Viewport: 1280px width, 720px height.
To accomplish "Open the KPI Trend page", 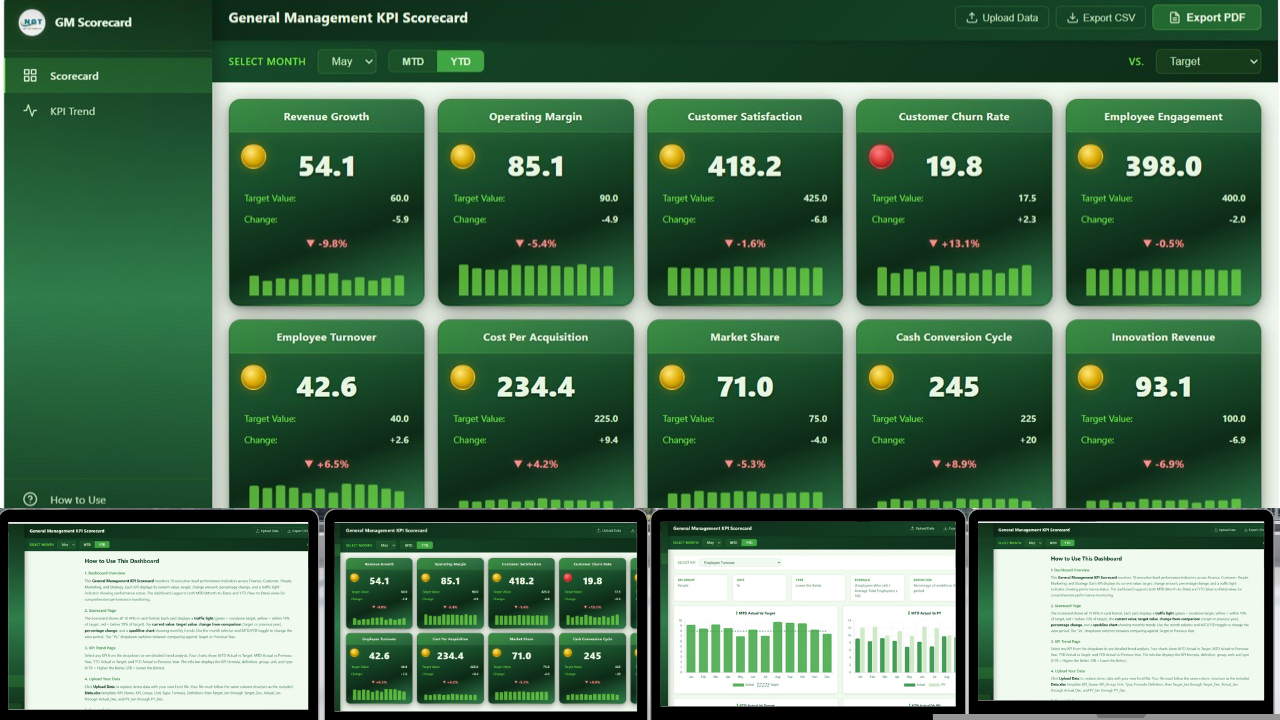I will (x=72, y=111).
